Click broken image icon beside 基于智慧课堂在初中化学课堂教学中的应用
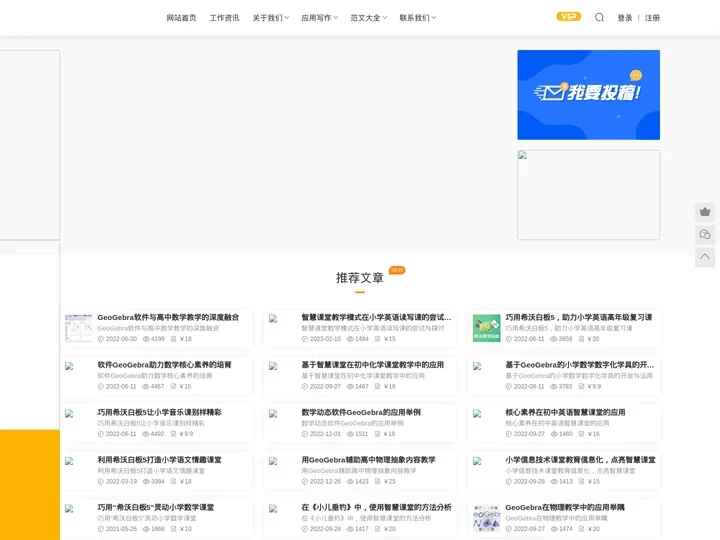 (x=273, y=366)
